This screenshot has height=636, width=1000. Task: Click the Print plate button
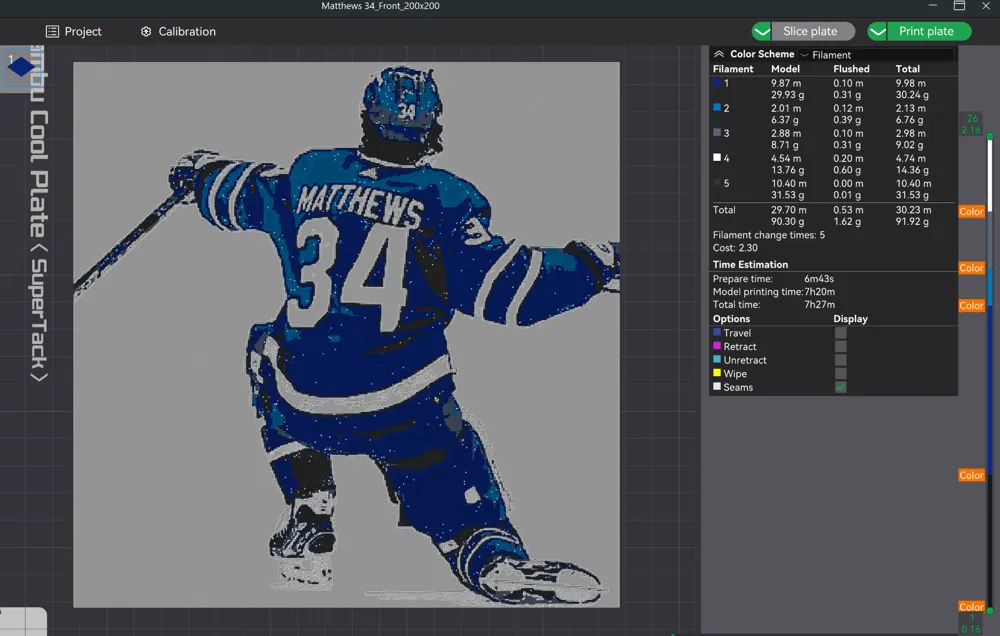pos(929,31)
